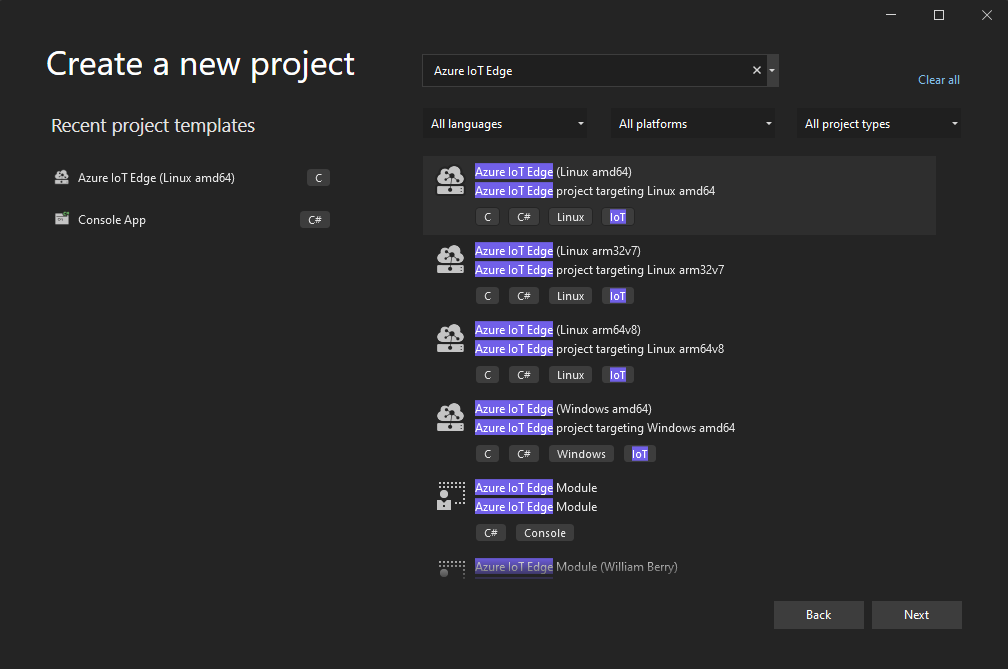Click the Azure IoT Edge Linux amd64 template icon
This screenshot has width=1008, height=669.
pyautogui.click(x=450, y=181)
